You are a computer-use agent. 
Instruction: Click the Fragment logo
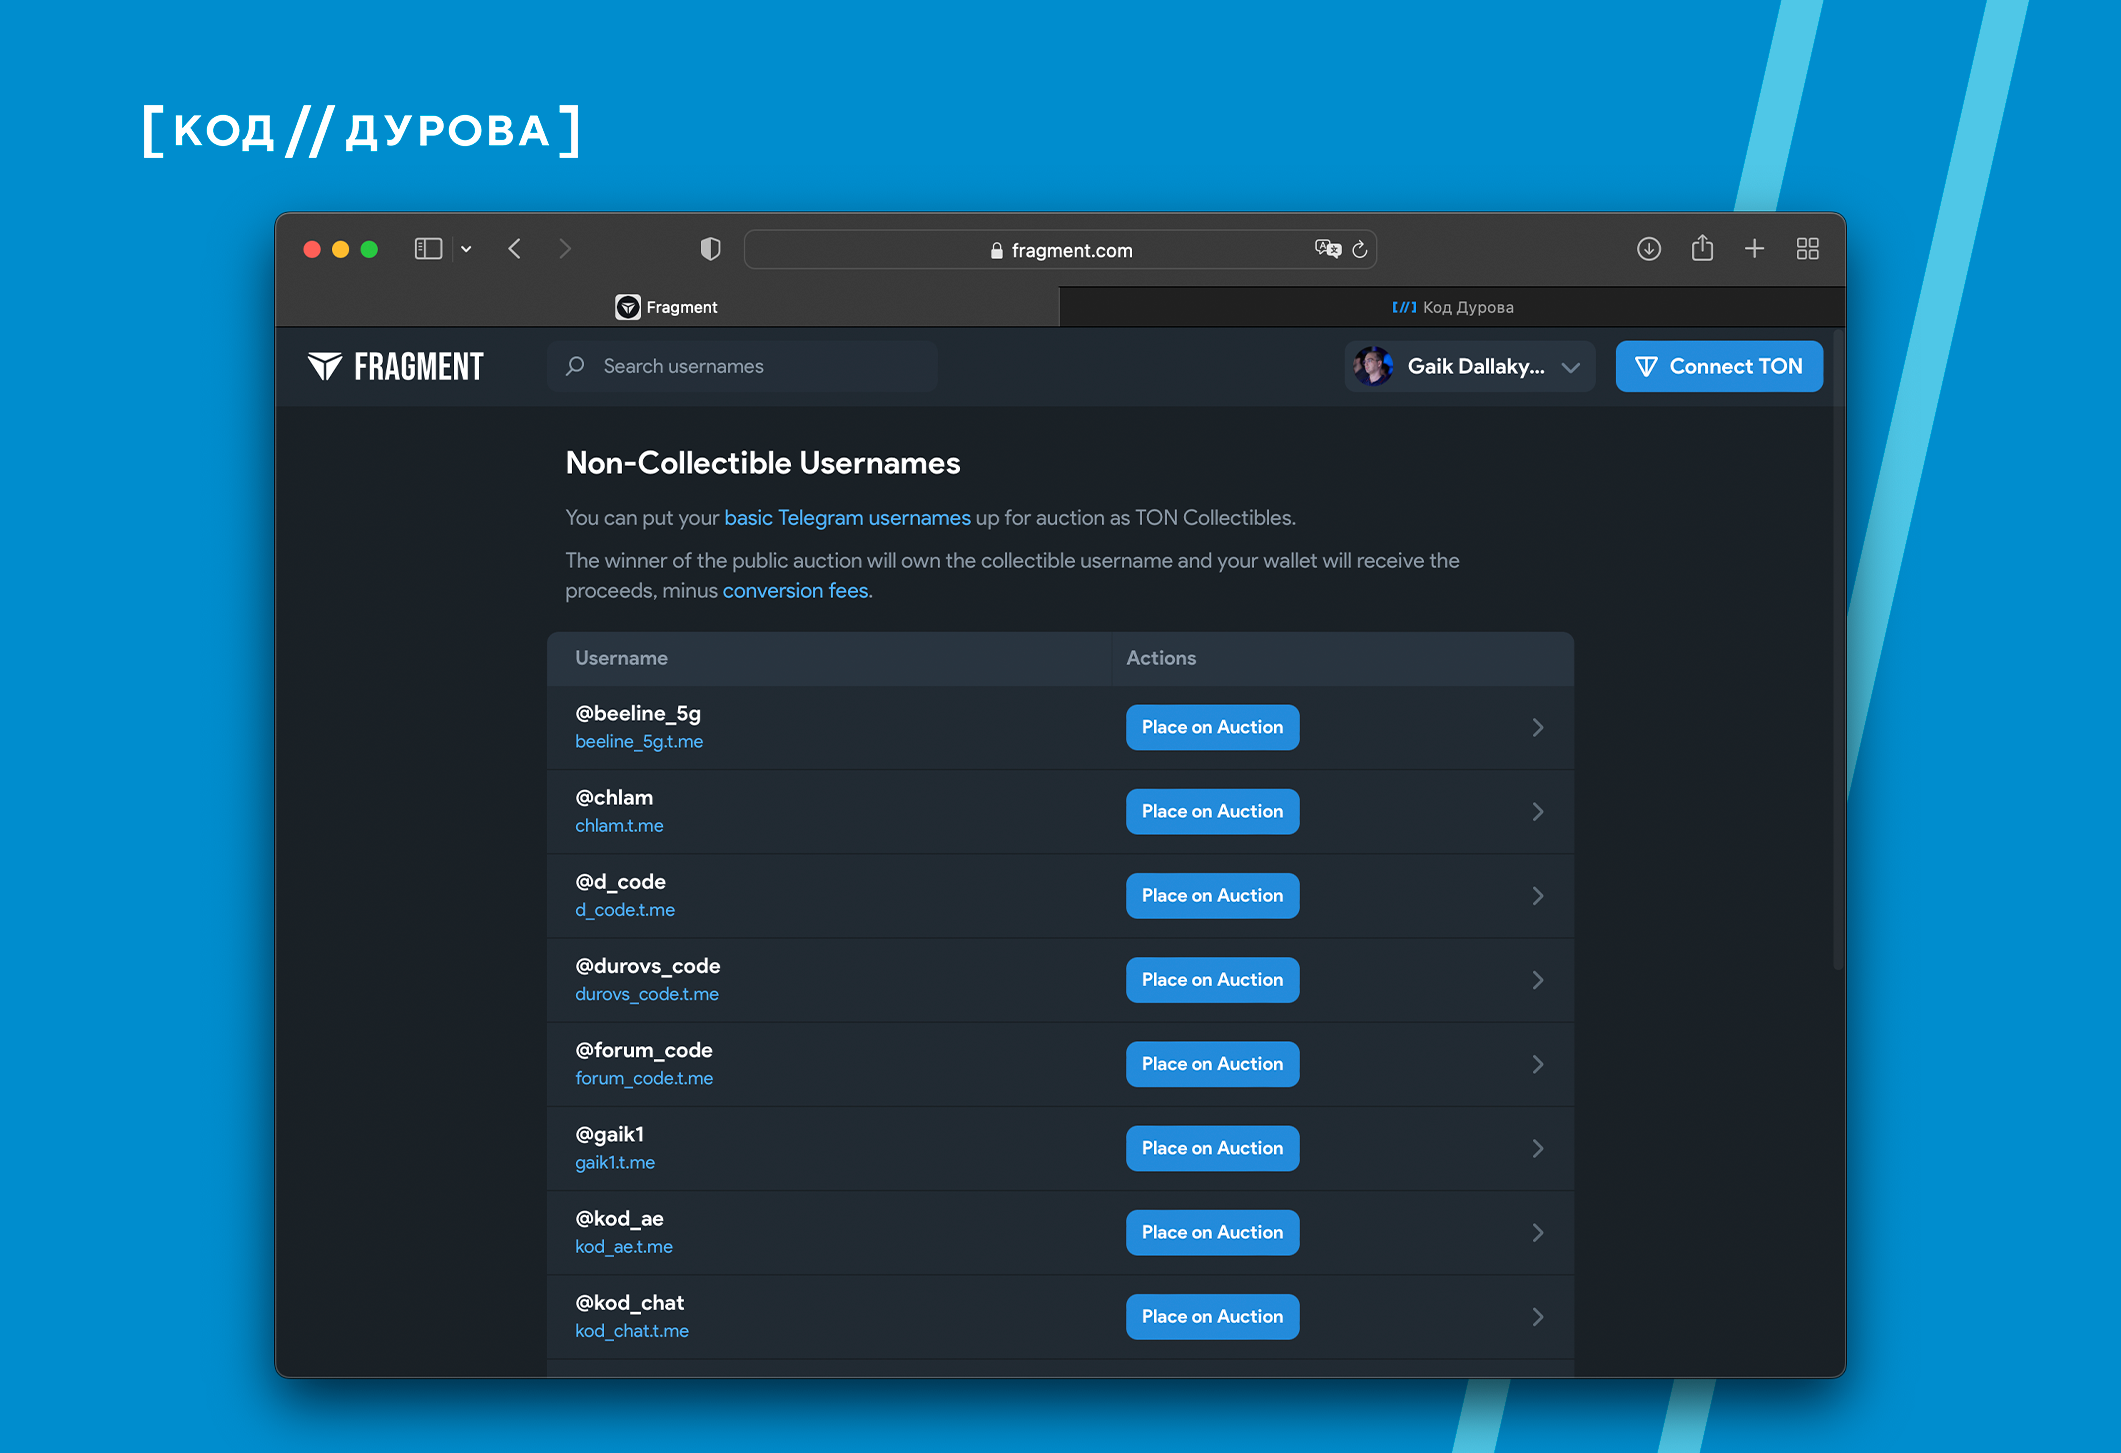[x=396, y=367]
